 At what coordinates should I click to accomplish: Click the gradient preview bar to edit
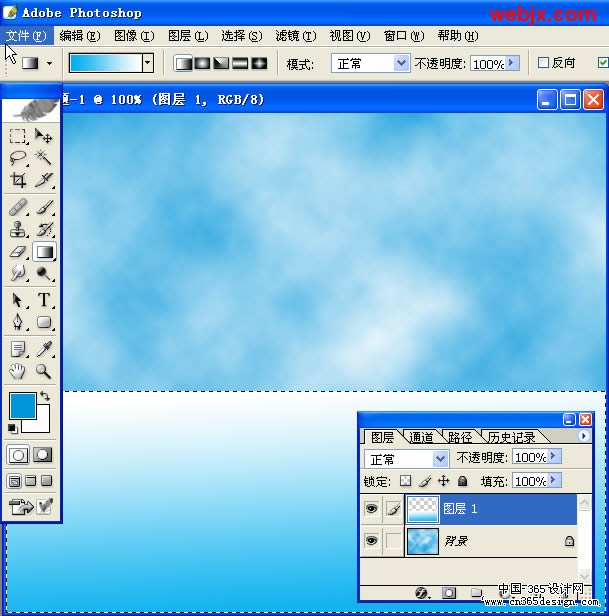pos(105,63)
